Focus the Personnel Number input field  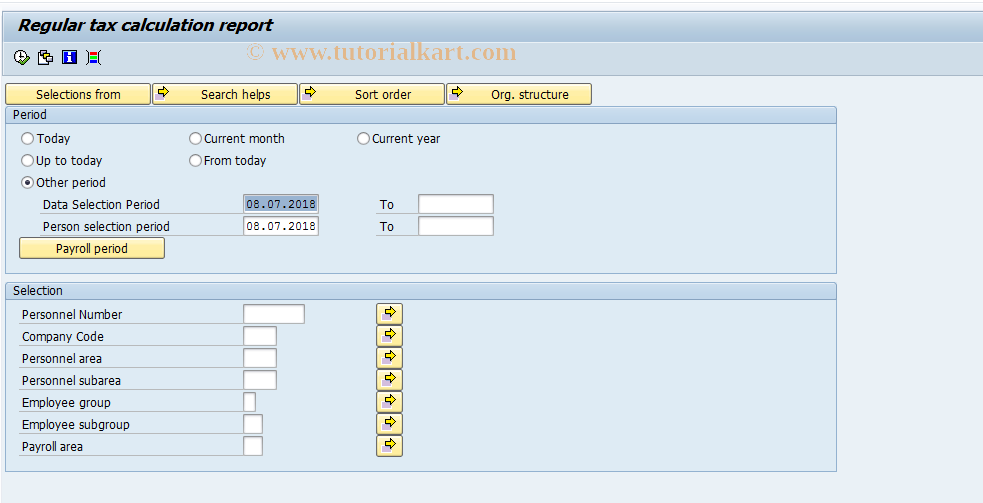274,314
